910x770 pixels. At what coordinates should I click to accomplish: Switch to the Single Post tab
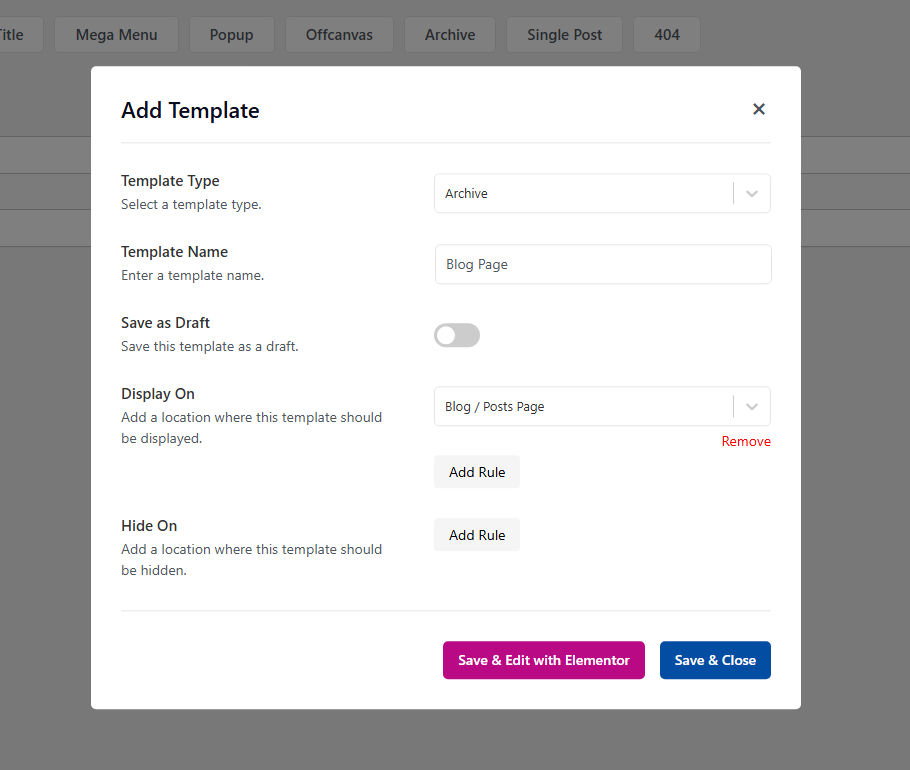point(564,35)
